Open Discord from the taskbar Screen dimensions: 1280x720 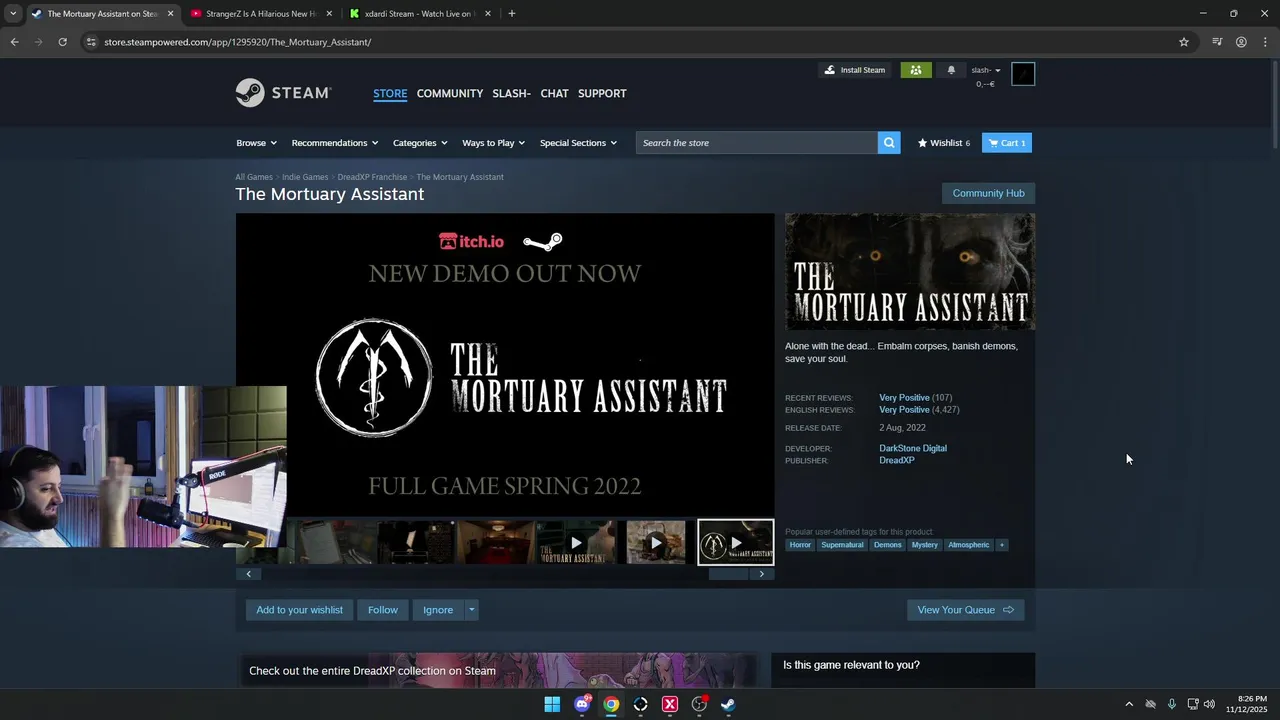click(x=582, y=704)
